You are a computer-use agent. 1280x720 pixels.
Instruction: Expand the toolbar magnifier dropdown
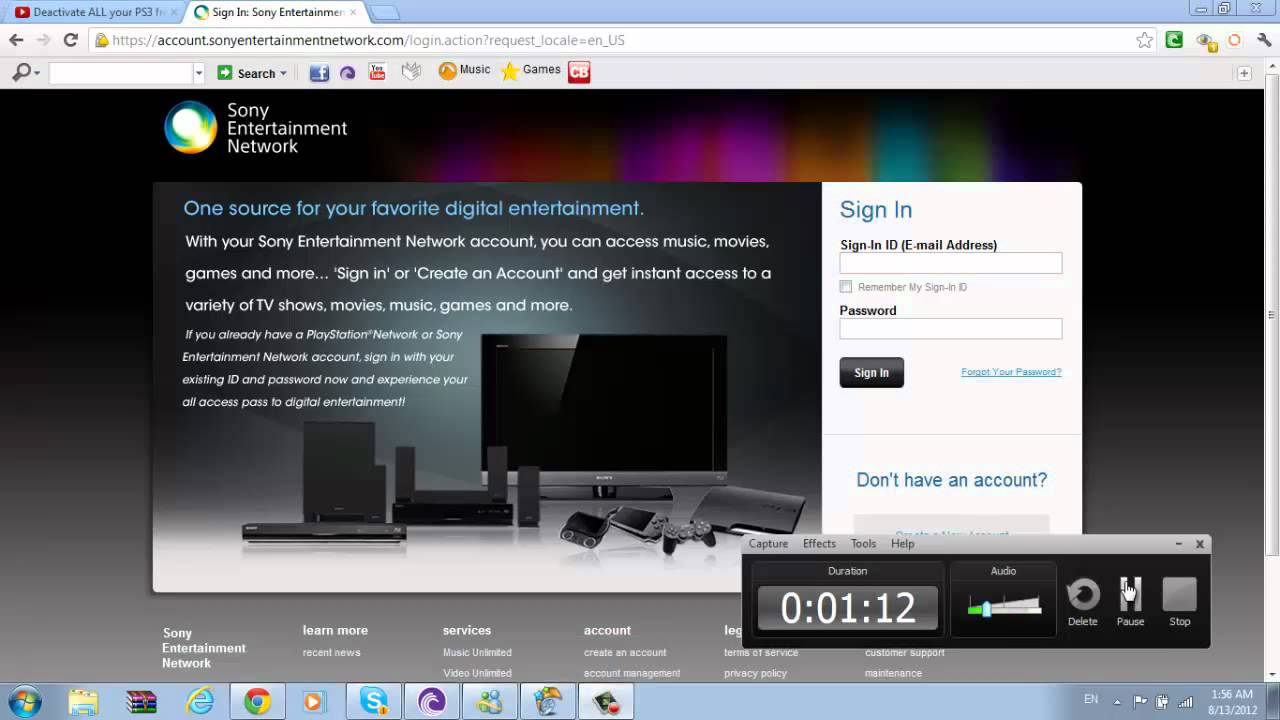(37, 73)
